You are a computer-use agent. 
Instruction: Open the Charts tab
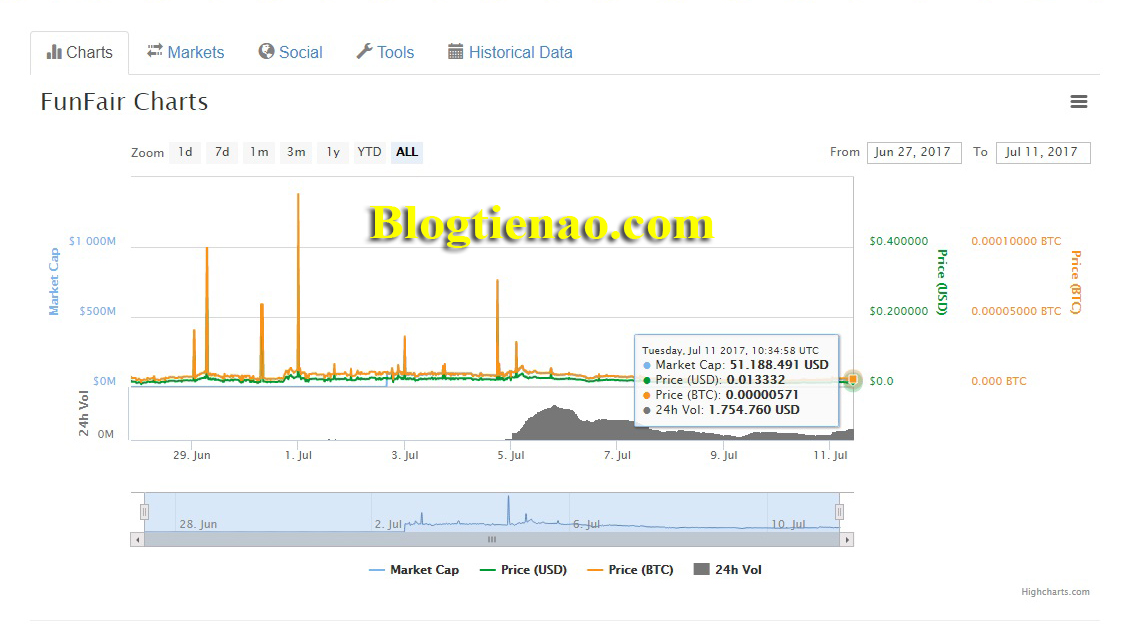click(80, 53)
